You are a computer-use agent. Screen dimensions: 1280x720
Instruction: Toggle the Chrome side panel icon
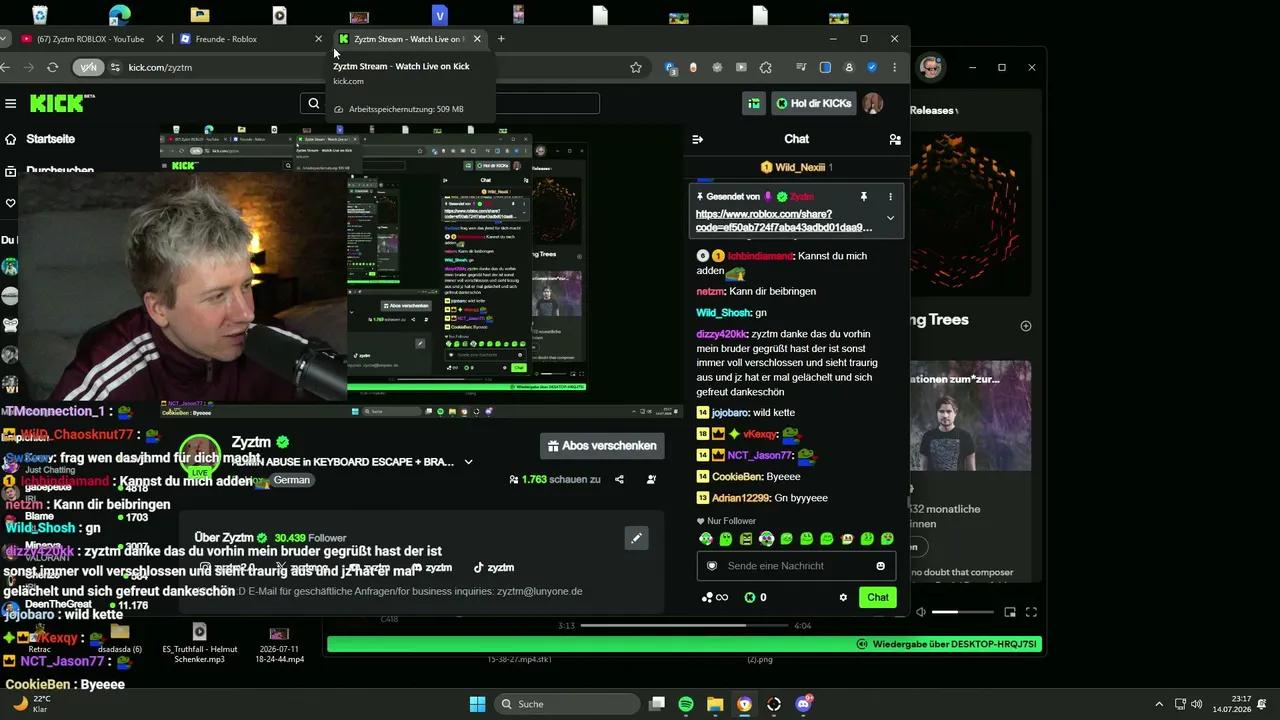point(825,67)
